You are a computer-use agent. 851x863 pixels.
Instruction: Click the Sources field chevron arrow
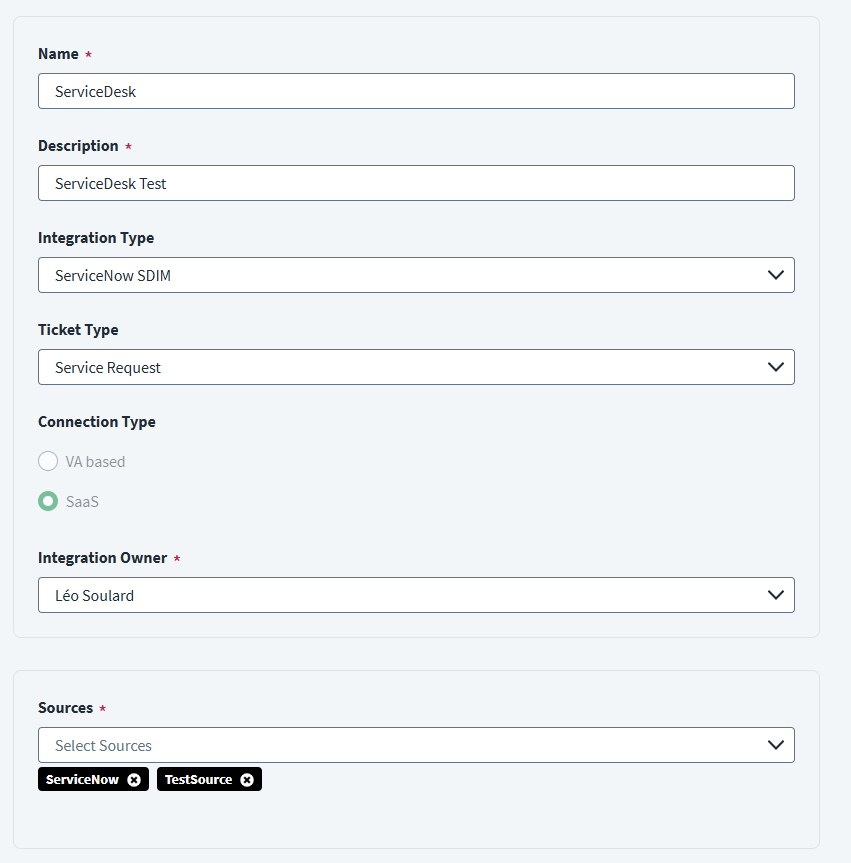[x=775, y=745]
